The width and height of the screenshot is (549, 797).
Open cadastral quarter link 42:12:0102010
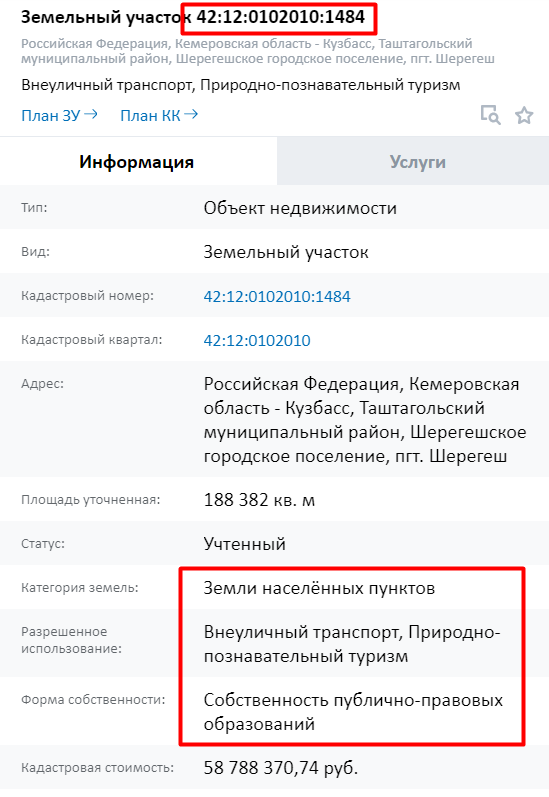(257, 340)
